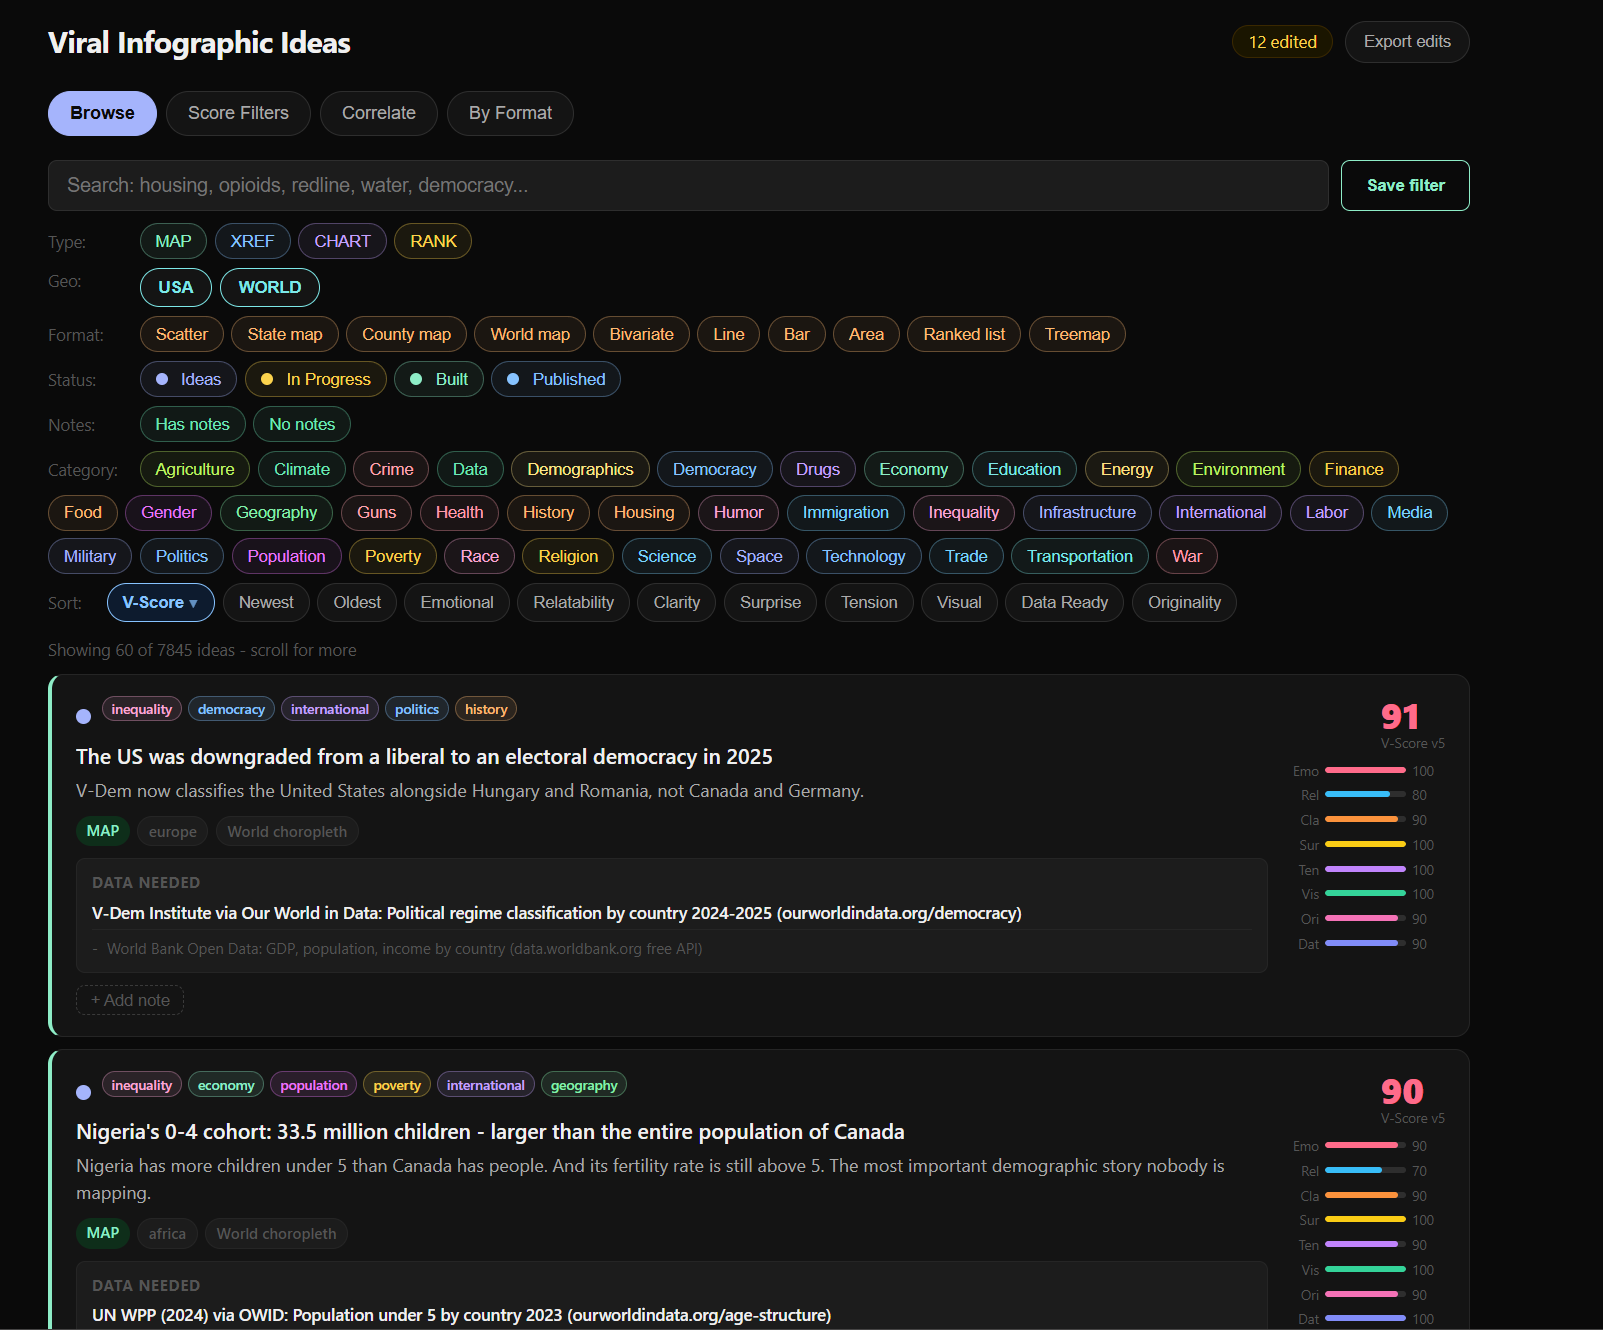Image resolution: width=1603 pixels, height=1330 pixels.
Task: Enable the Published status filter
Action: (555, 379)
